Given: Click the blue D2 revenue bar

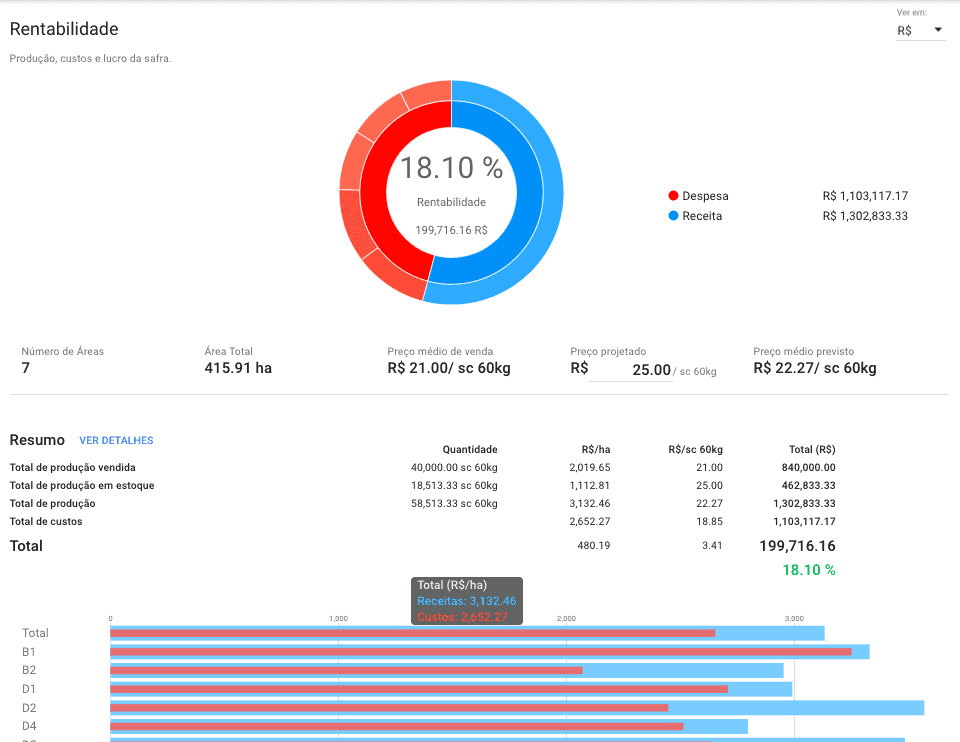Looking at the screenshot, I should click(x=800, y=707).
